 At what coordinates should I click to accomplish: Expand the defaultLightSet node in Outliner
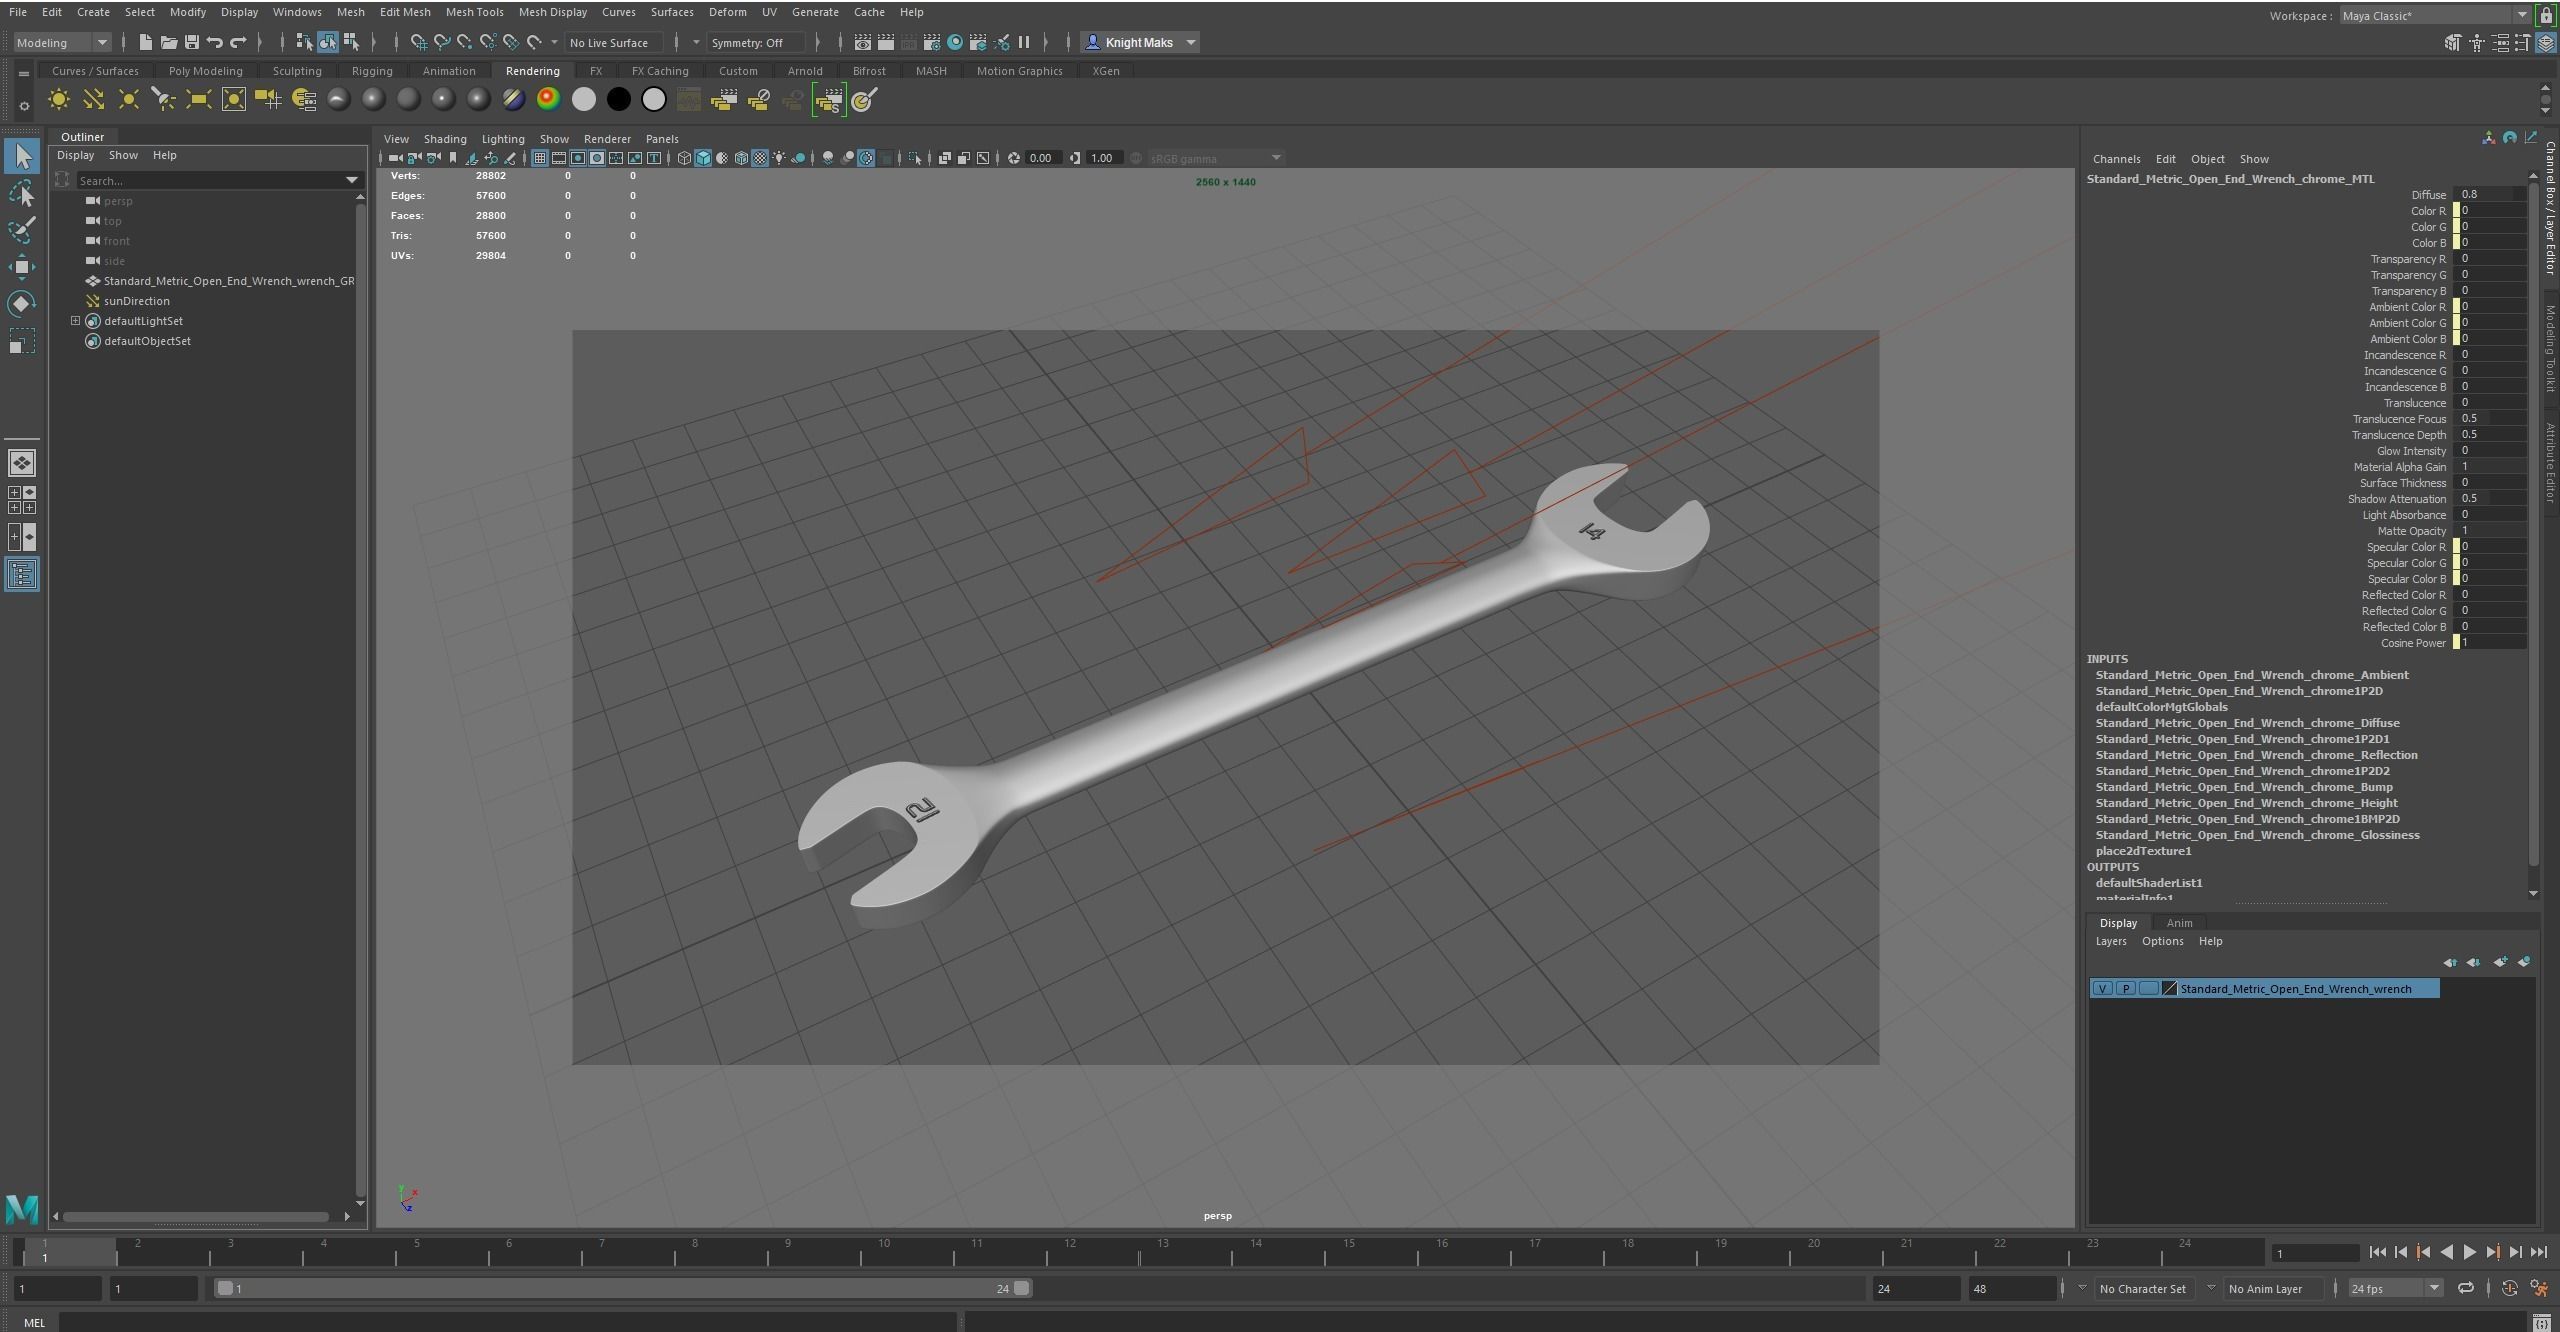75,320
